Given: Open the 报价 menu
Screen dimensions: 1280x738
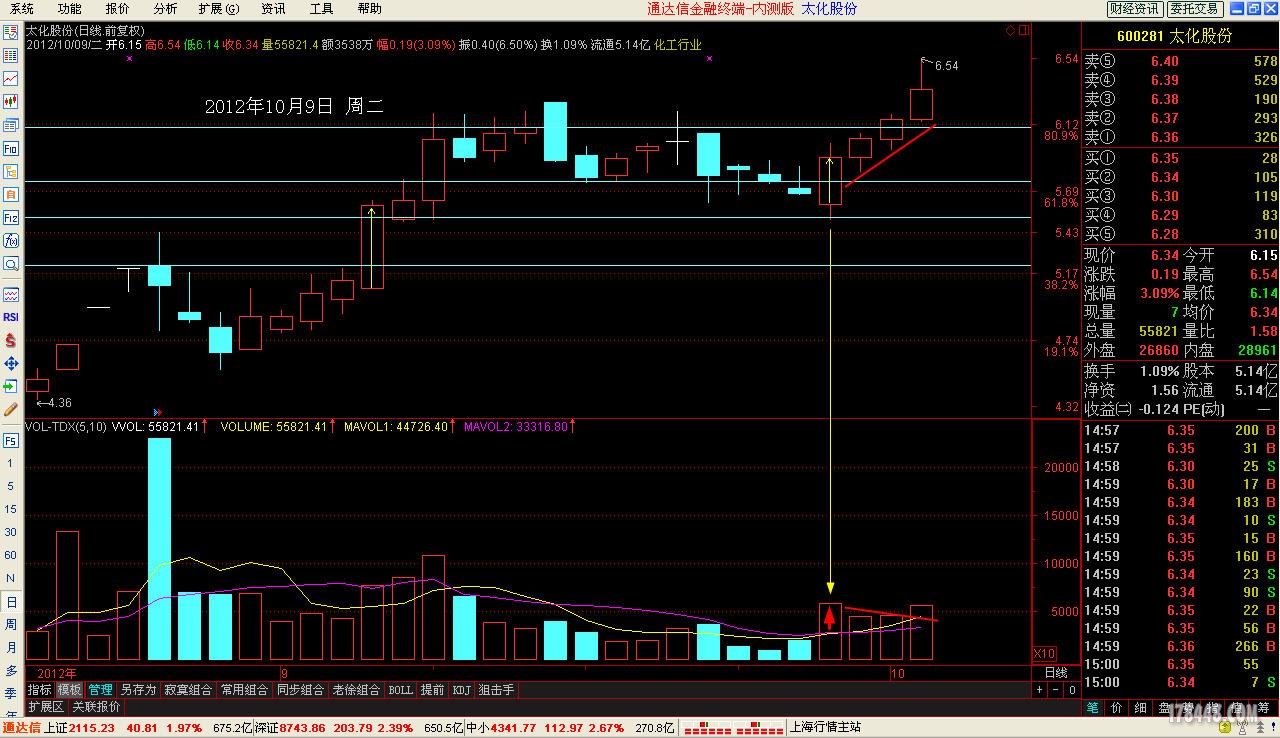Looking at the screenshot, I should (118, 9).
